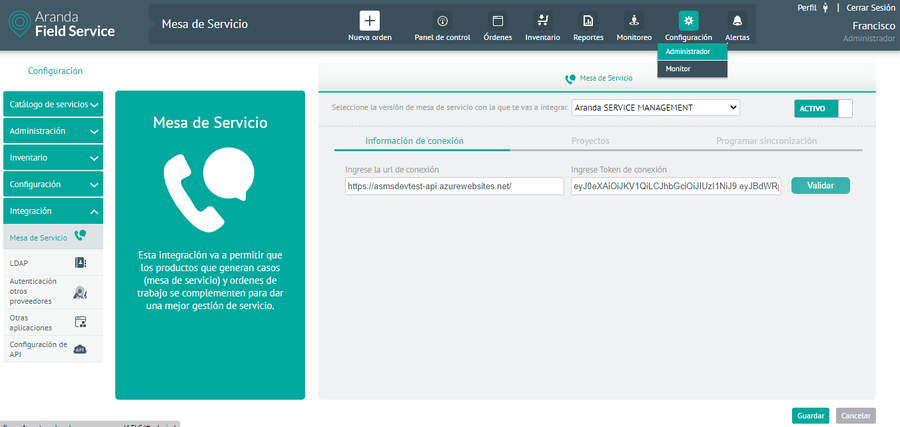This screenshot has height=427, width=900.
Task: Open the Inventario cart icon
Action: pos(542,21)
